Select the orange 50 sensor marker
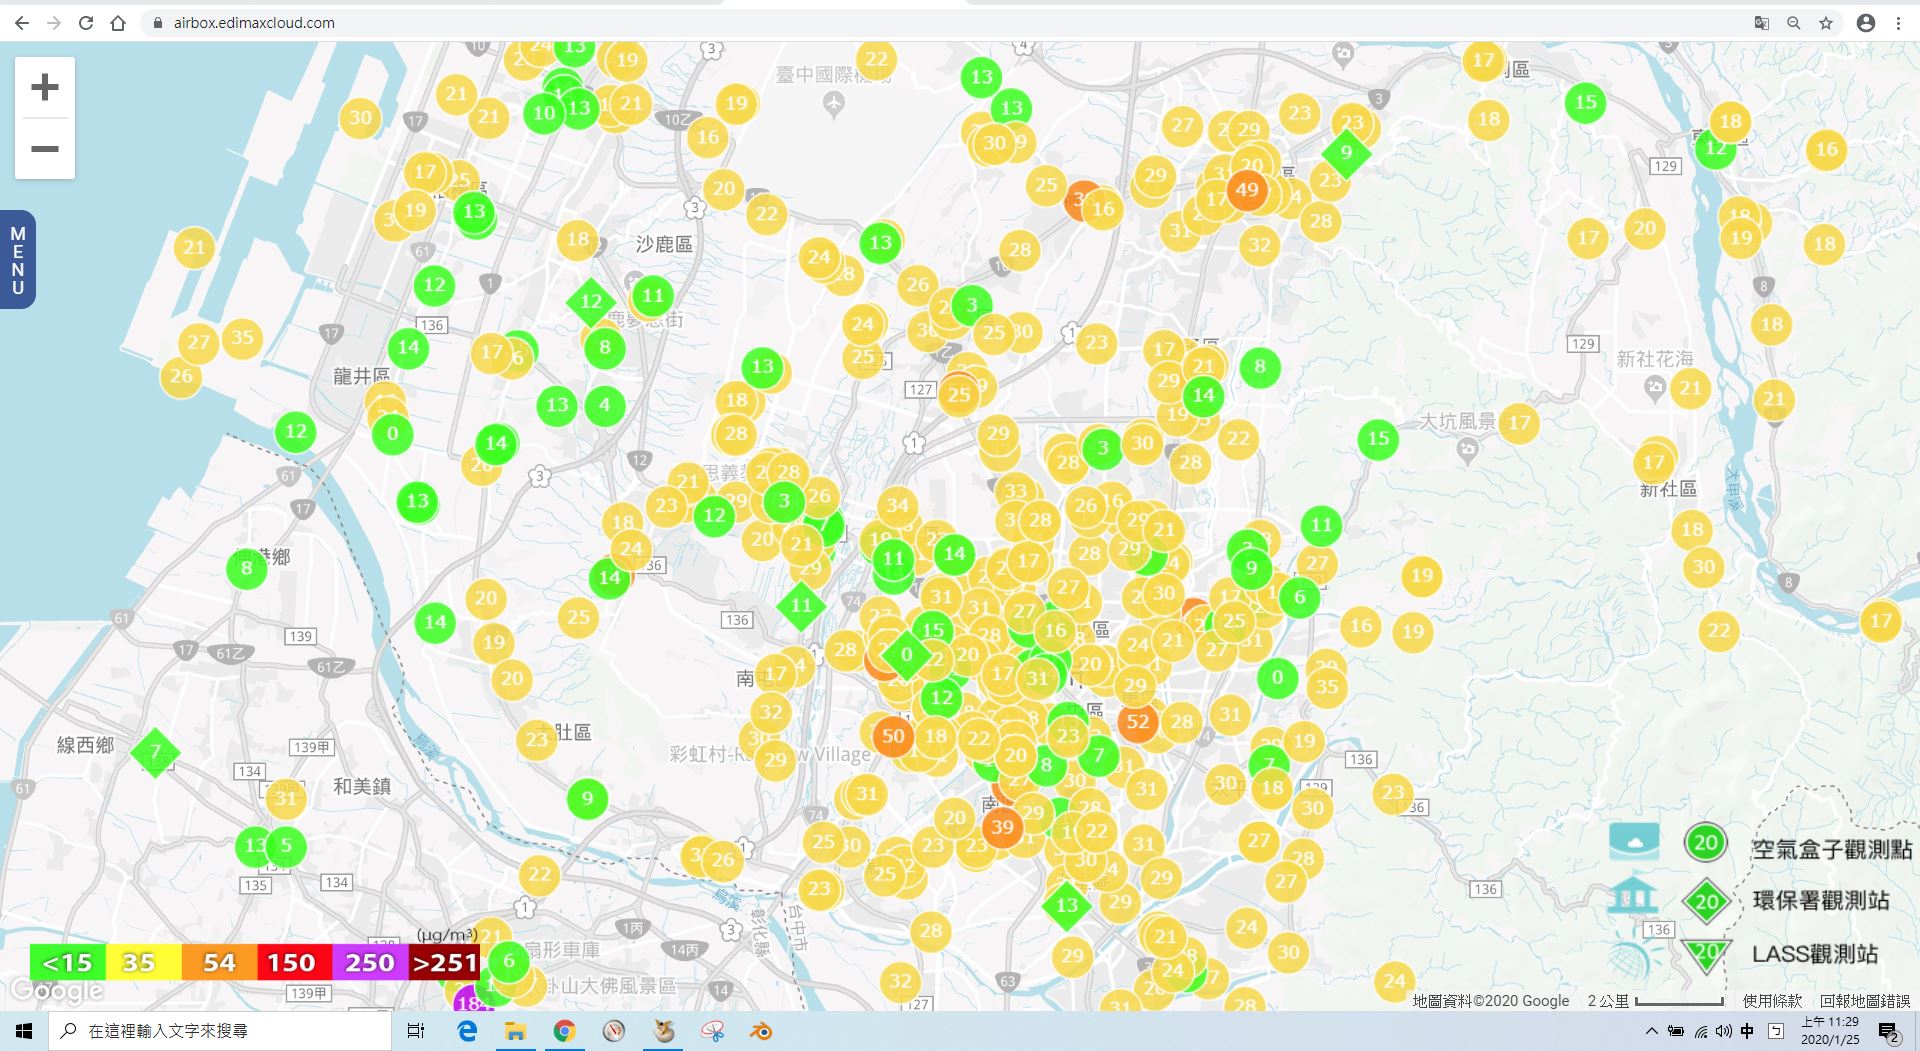This screenshot has width=1920, height=1051. click(893, 737)
